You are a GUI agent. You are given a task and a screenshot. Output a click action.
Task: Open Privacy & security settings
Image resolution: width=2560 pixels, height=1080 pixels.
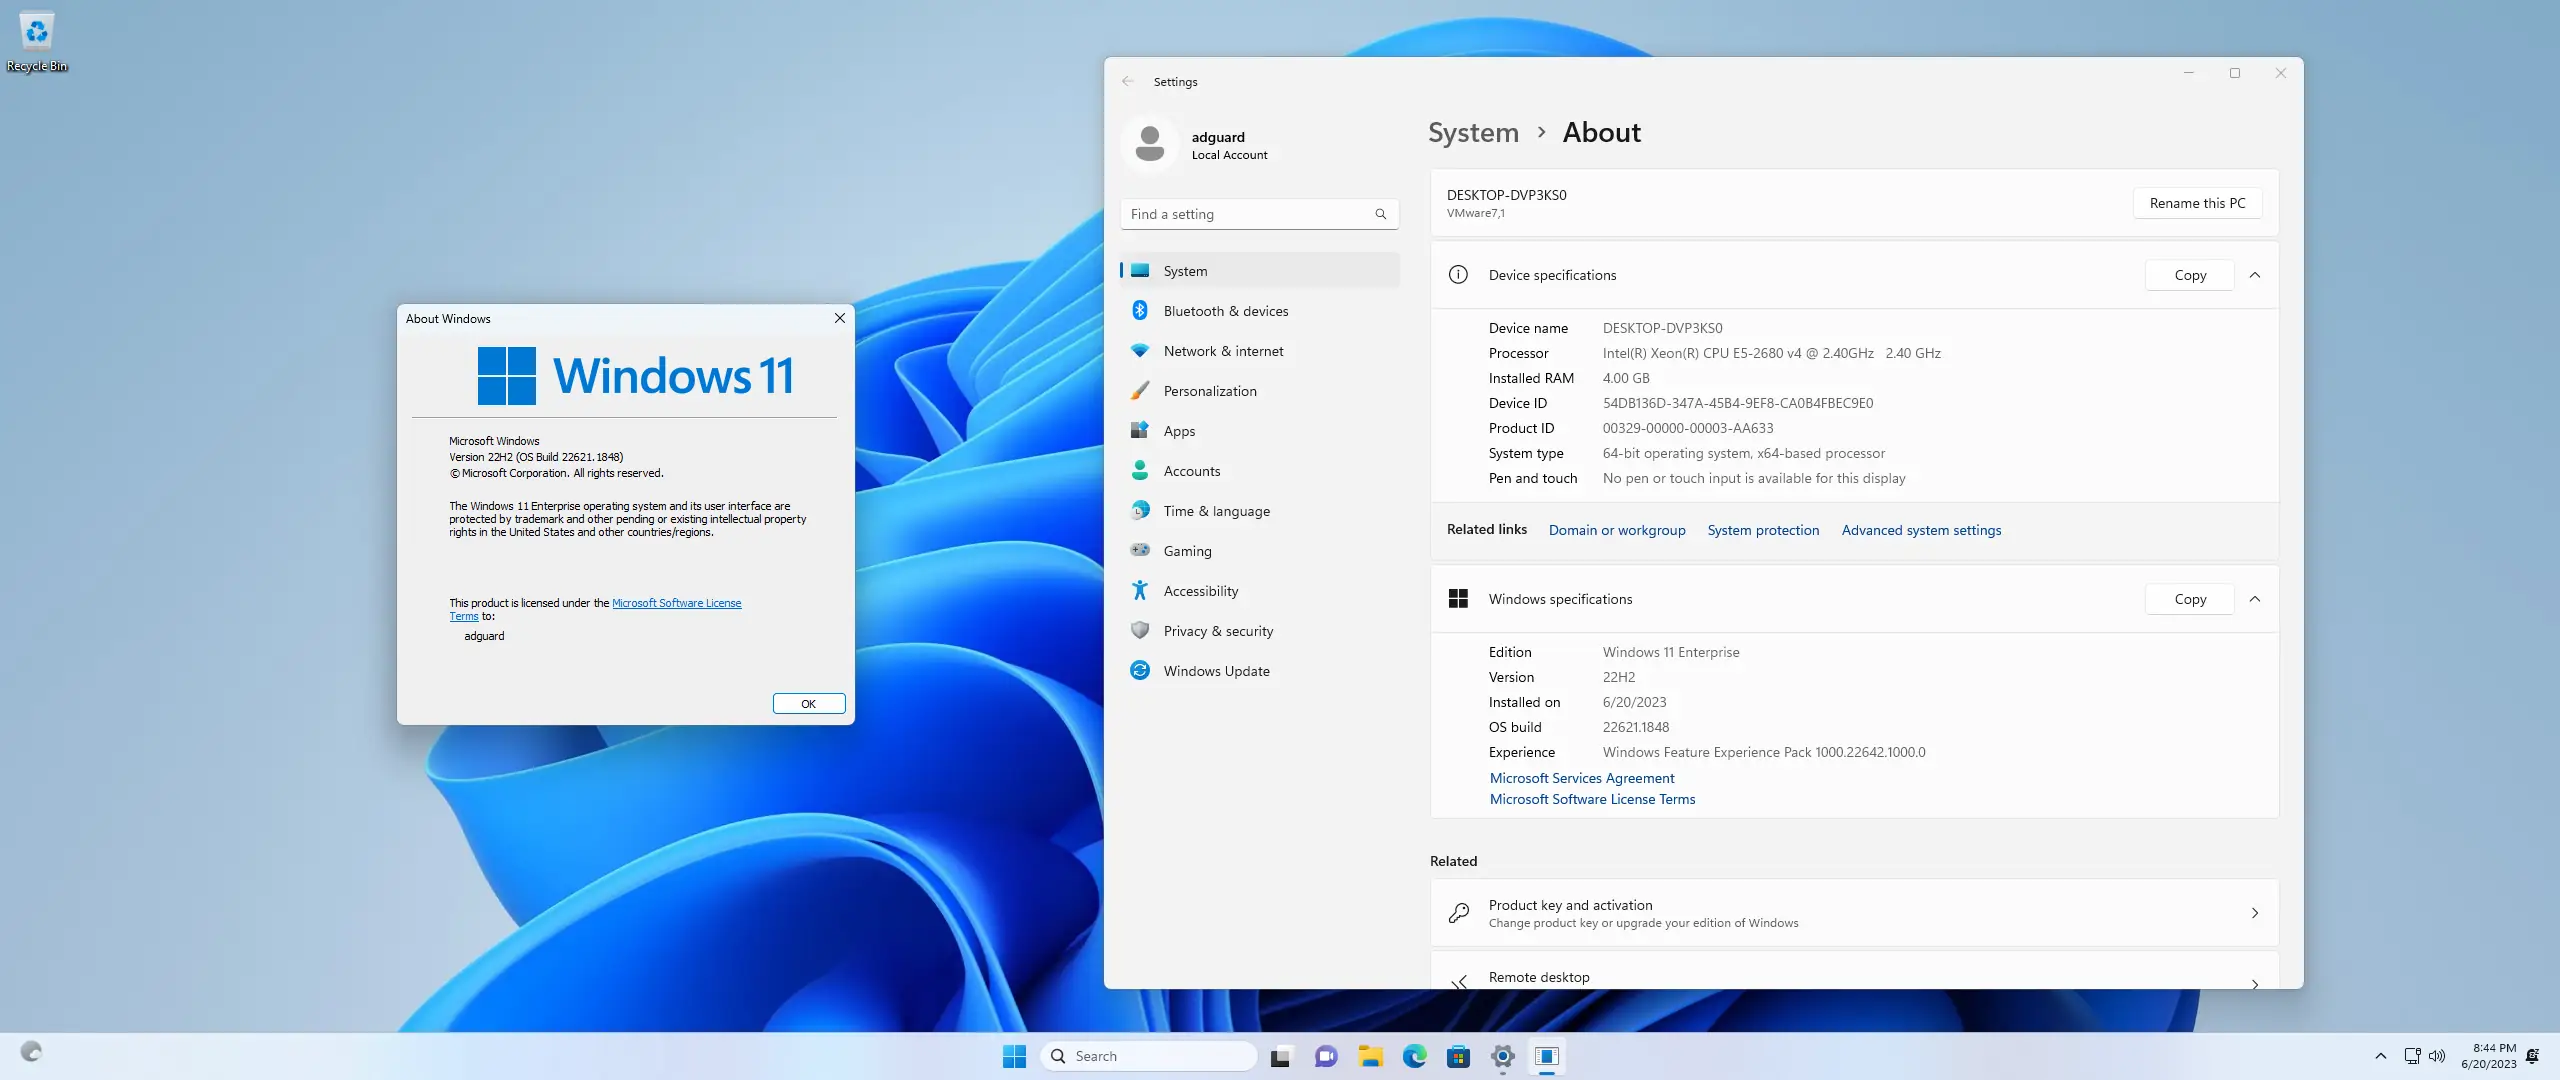click(x=1218, y=630)
